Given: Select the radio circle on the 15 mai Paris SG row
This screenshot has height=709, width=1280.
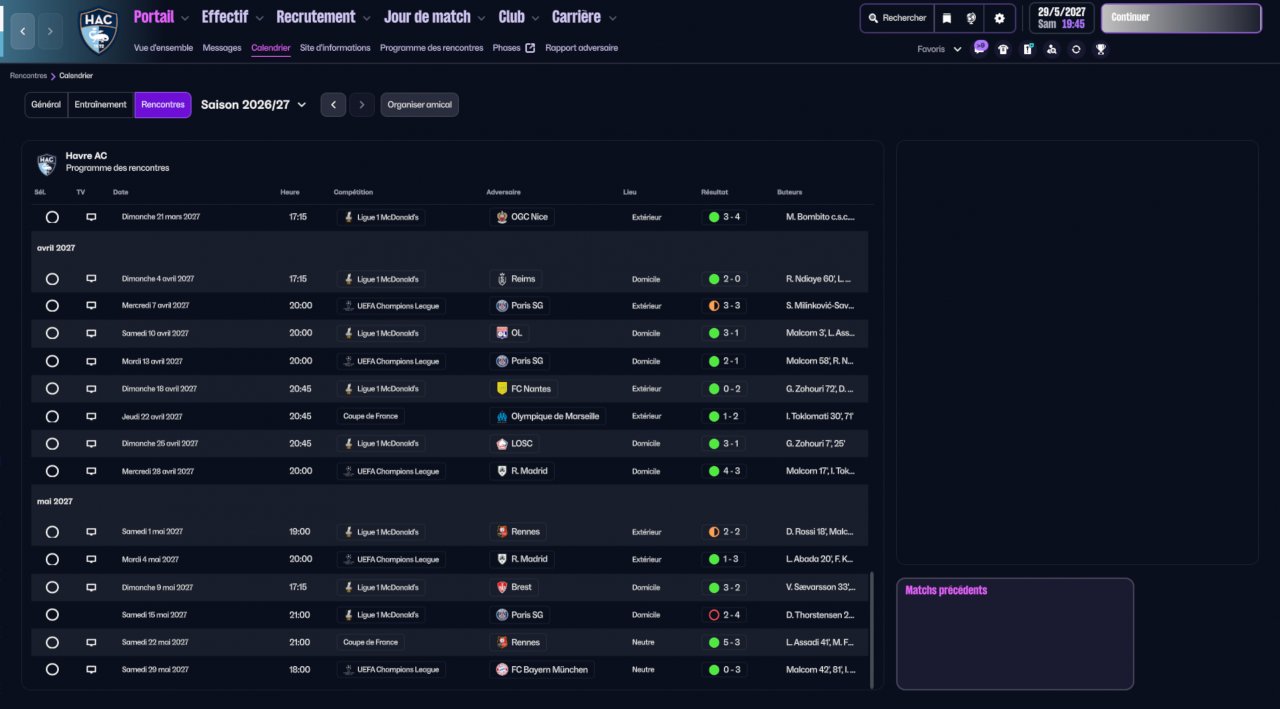Looking at the screenshot, I should click(52, 615).
